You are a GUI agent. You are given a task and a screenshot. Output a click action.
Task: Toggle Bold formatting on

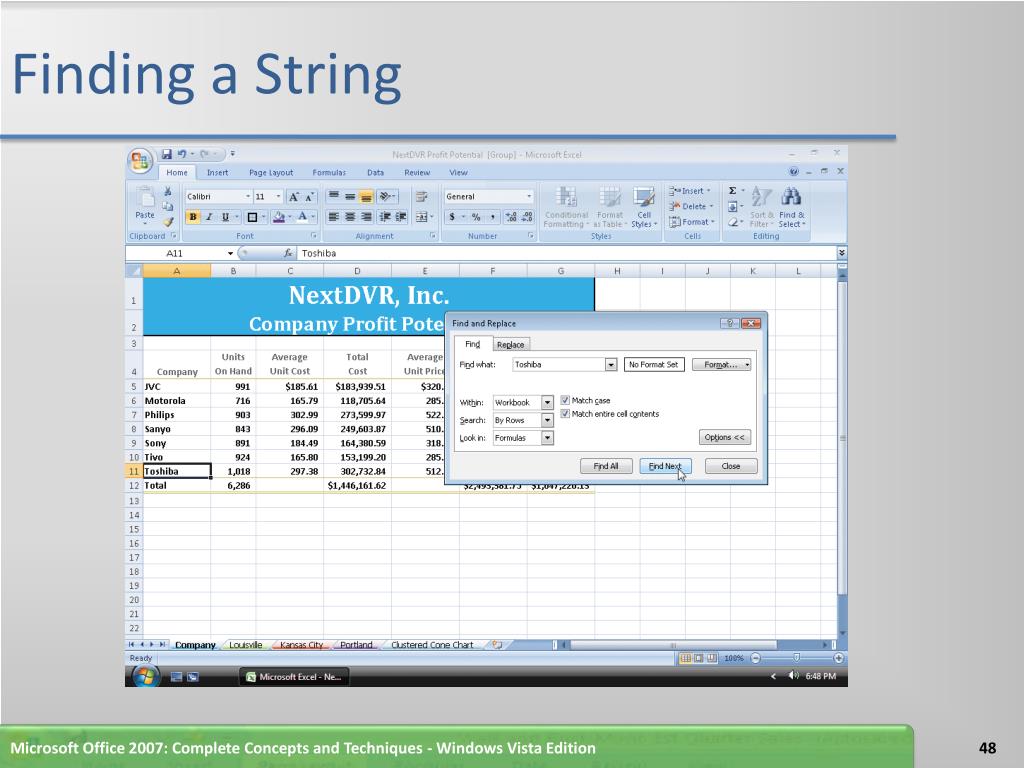coord(193,217)
